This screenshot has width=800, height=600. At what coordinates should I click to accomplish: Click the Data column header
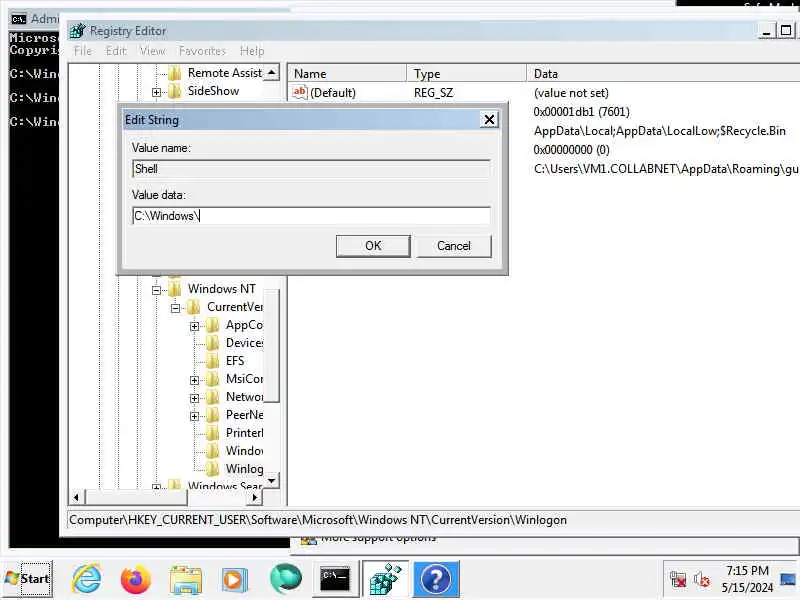663,73
